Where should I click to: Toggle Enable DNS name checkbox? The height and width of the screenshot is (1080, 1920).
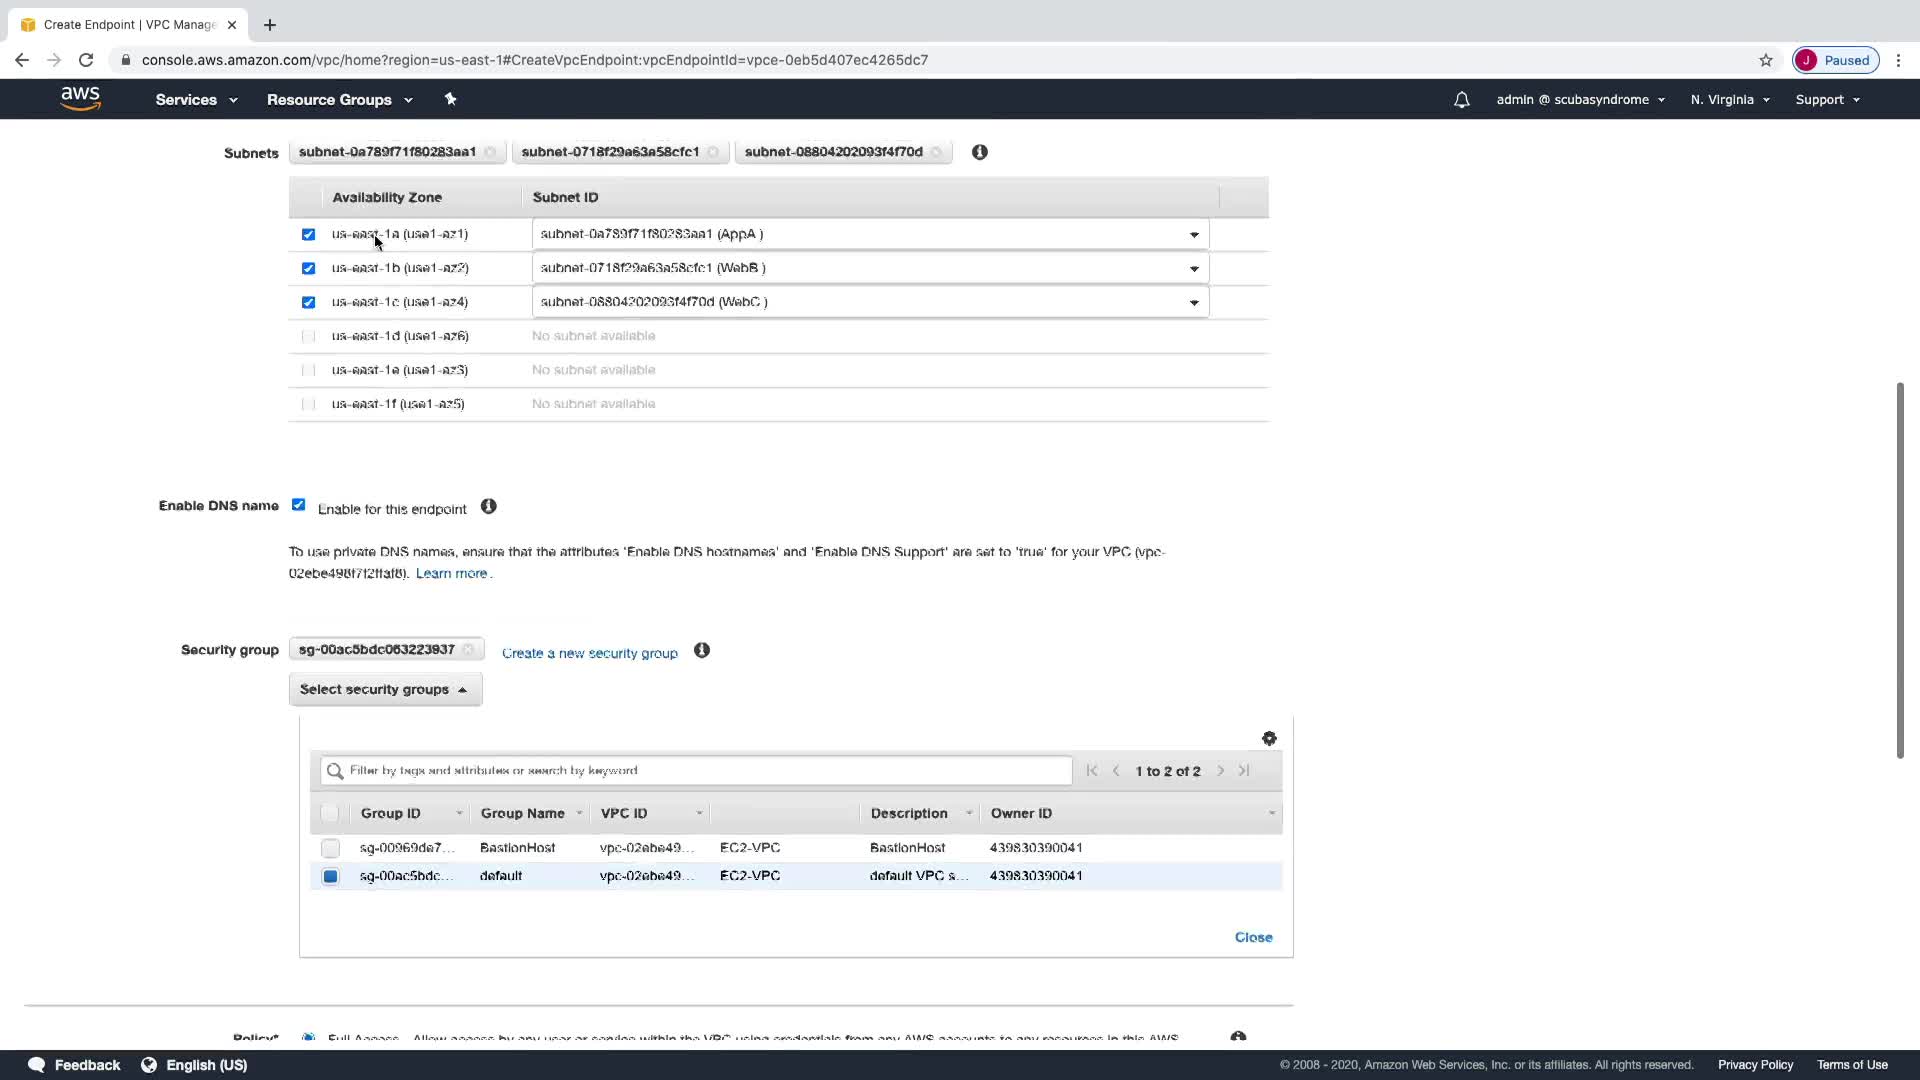click(298, 505)
